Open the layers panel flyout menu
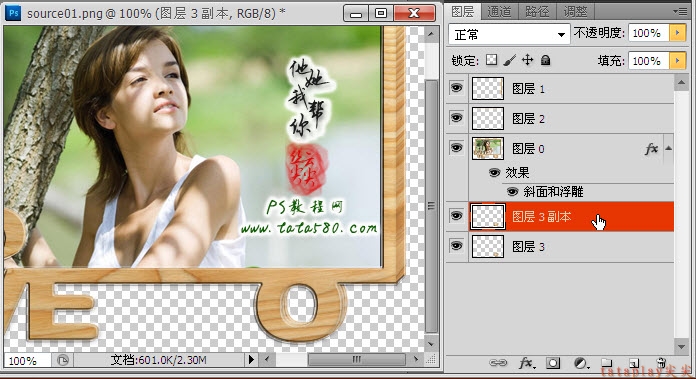This screenshot has width=696, height=379. [680, 11]
